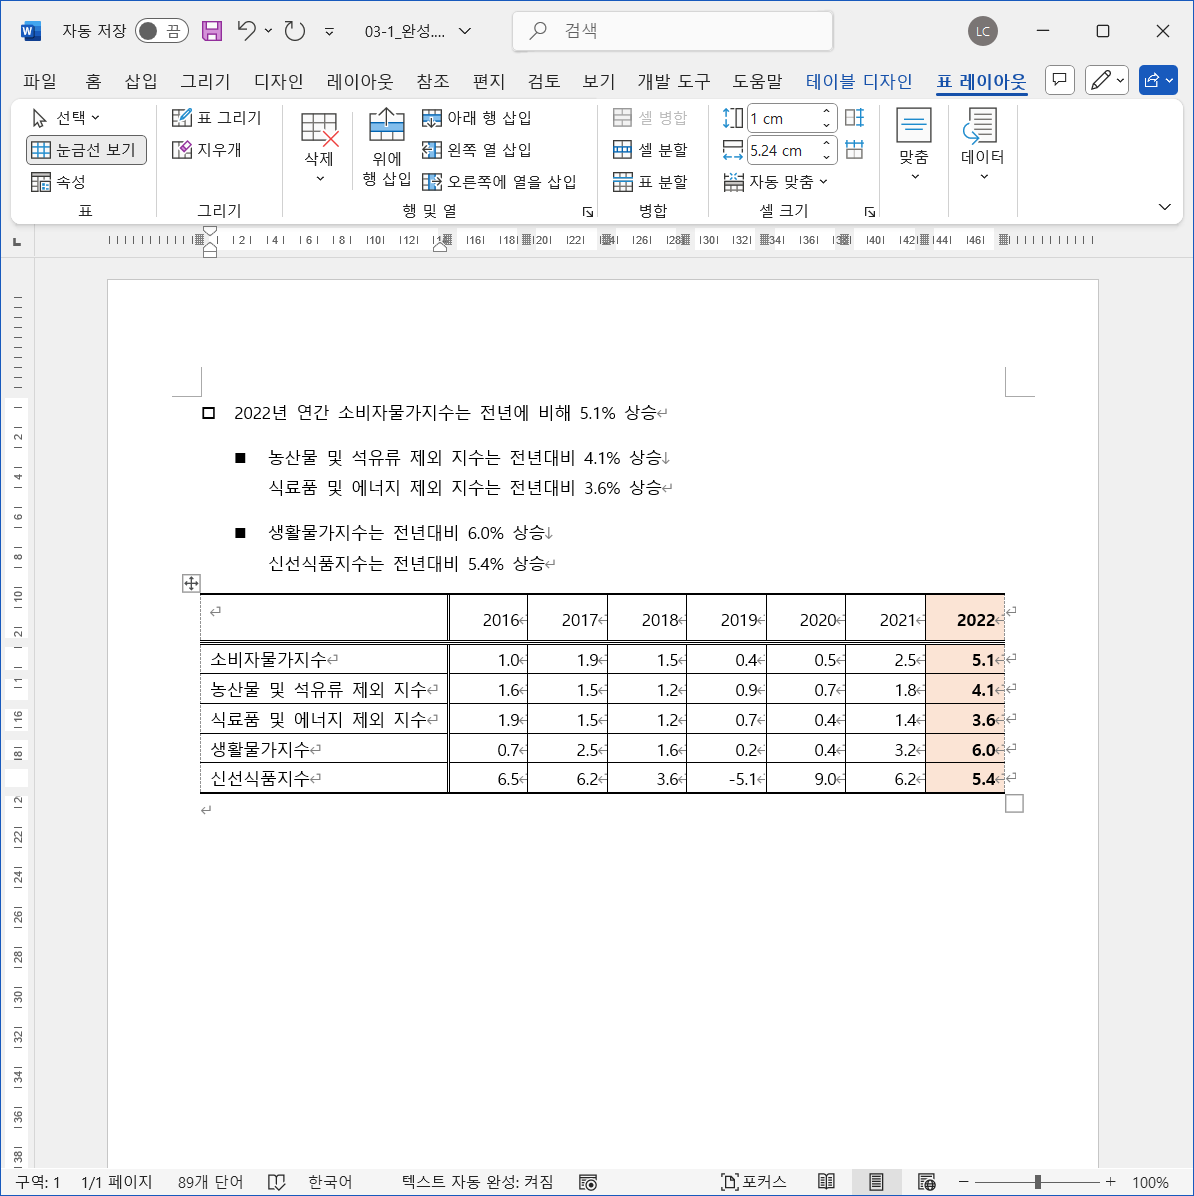Click the table move handle

tap(191, 584)
